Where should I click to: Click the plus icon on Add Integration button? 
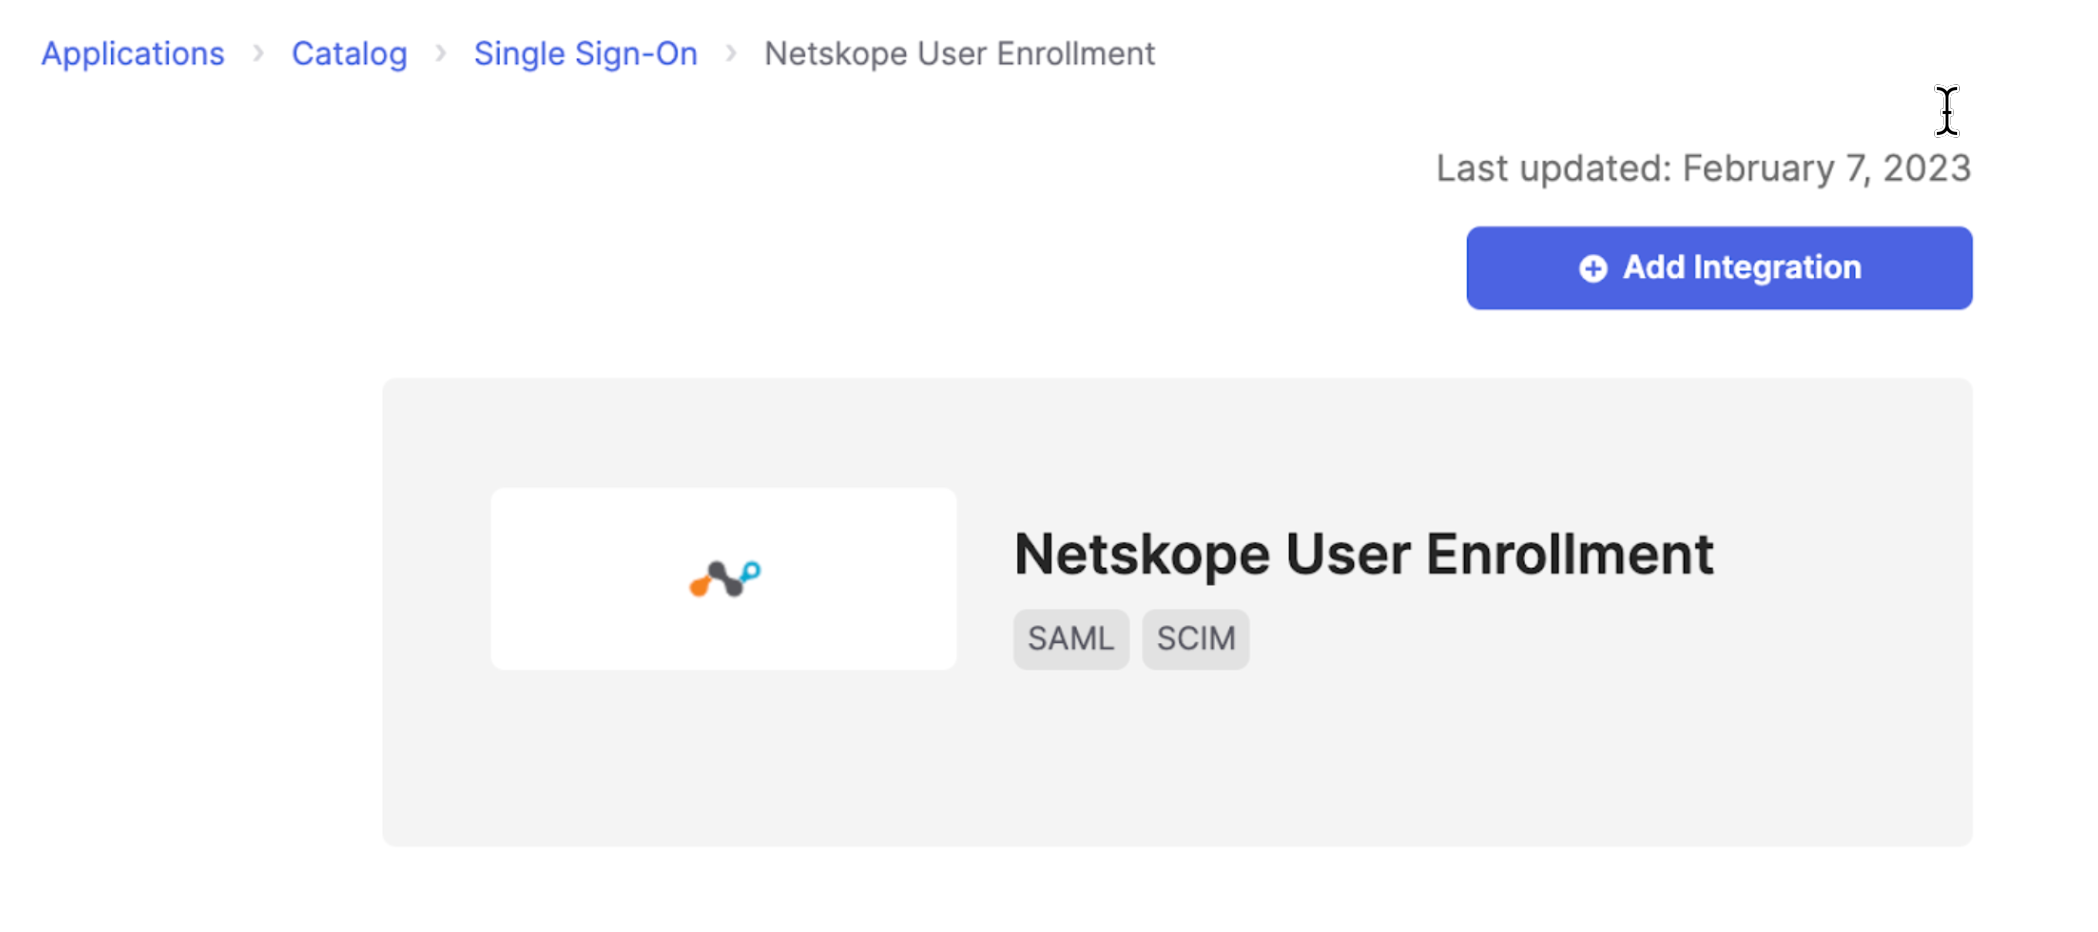pyautogui.click(x=1593, y=268)
